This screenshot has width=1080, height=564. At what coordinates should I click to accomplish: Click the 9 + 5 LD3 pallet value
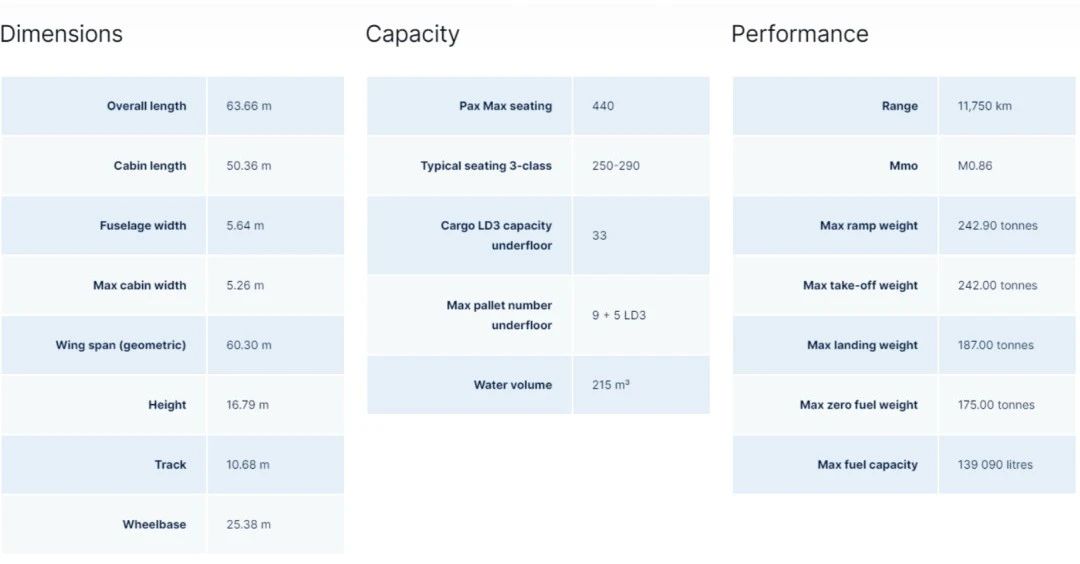[x=619, y=315]
